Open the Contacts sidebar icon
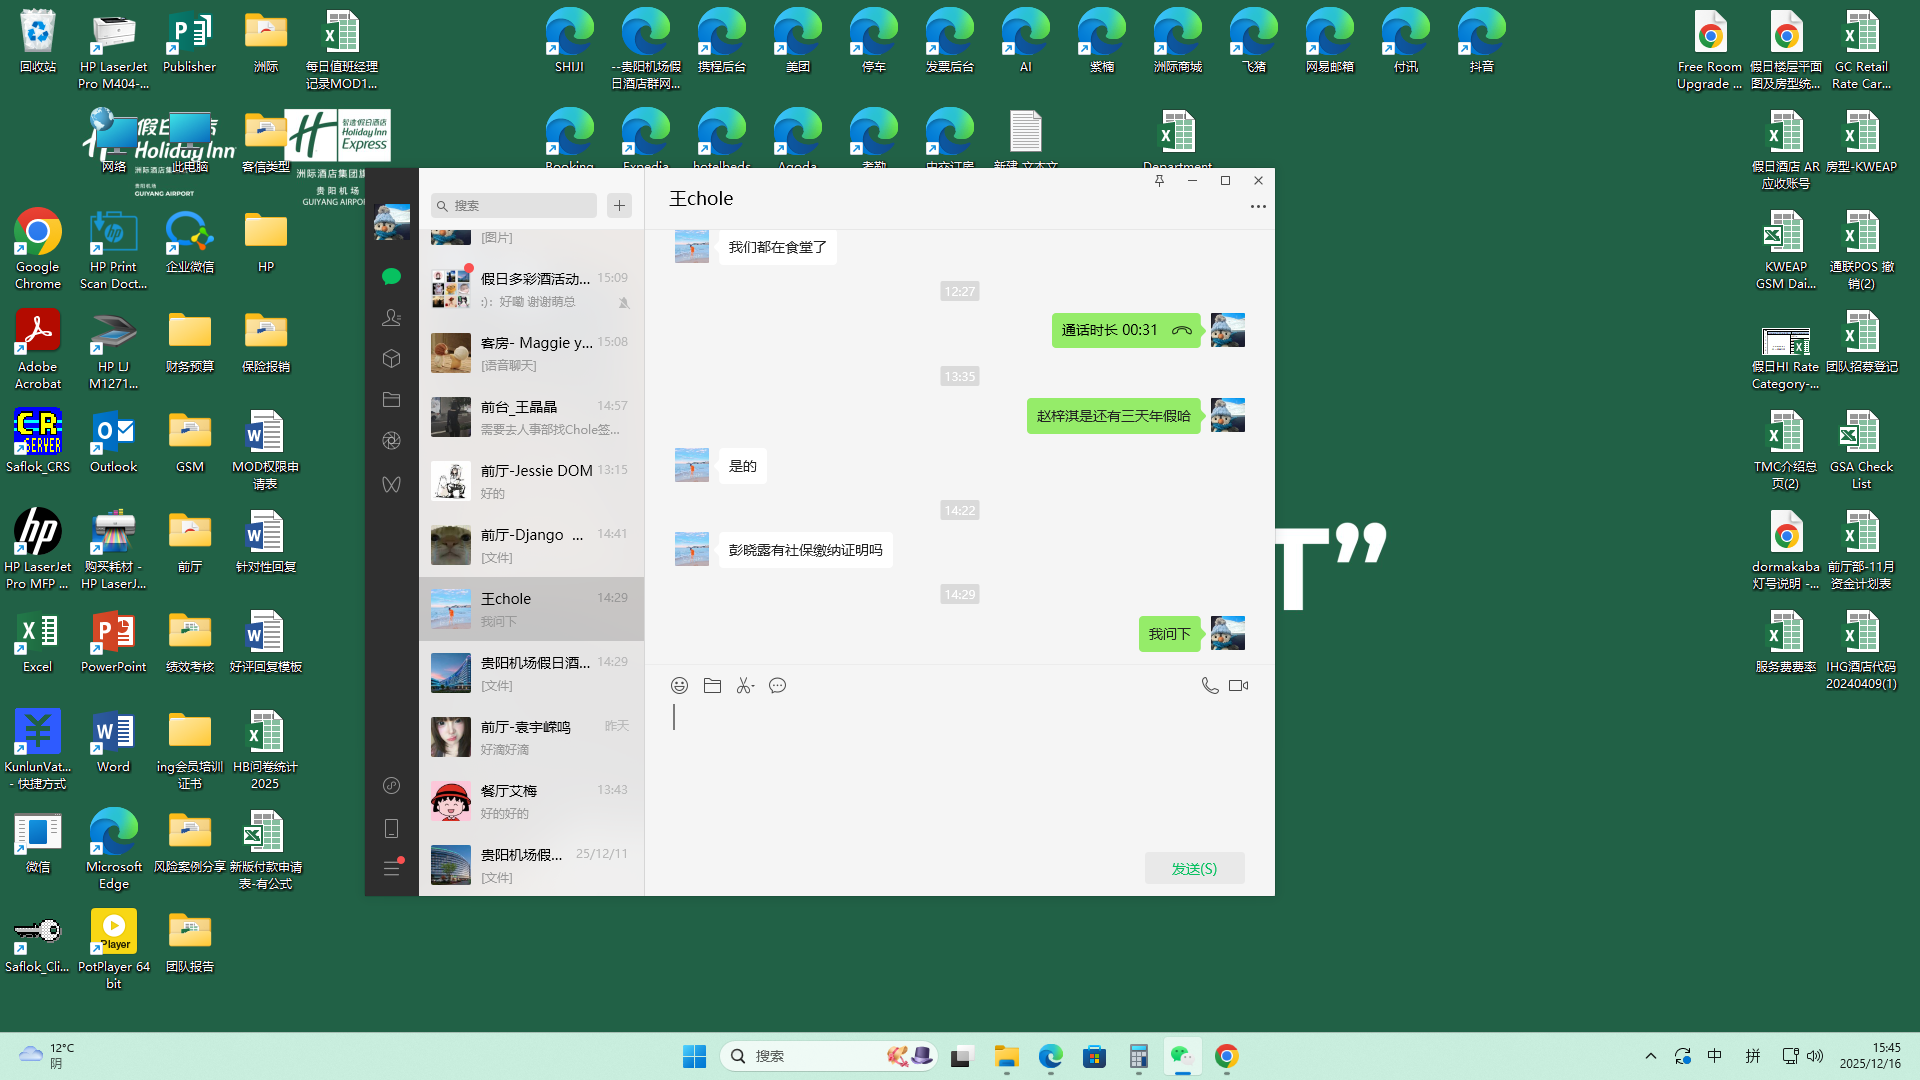1920x1080 pixels. coord(392,318)
